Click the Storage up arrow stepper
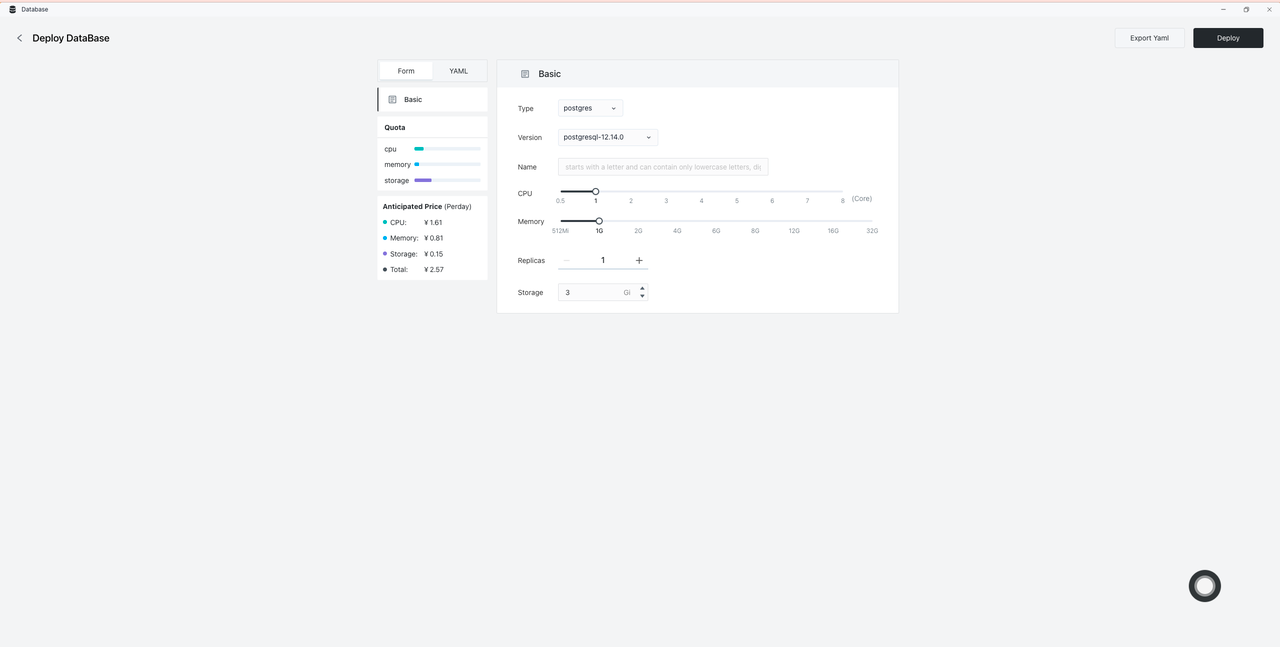This screenshot has height=647, width=1280. pyautogui.click(x=642, y=288)
